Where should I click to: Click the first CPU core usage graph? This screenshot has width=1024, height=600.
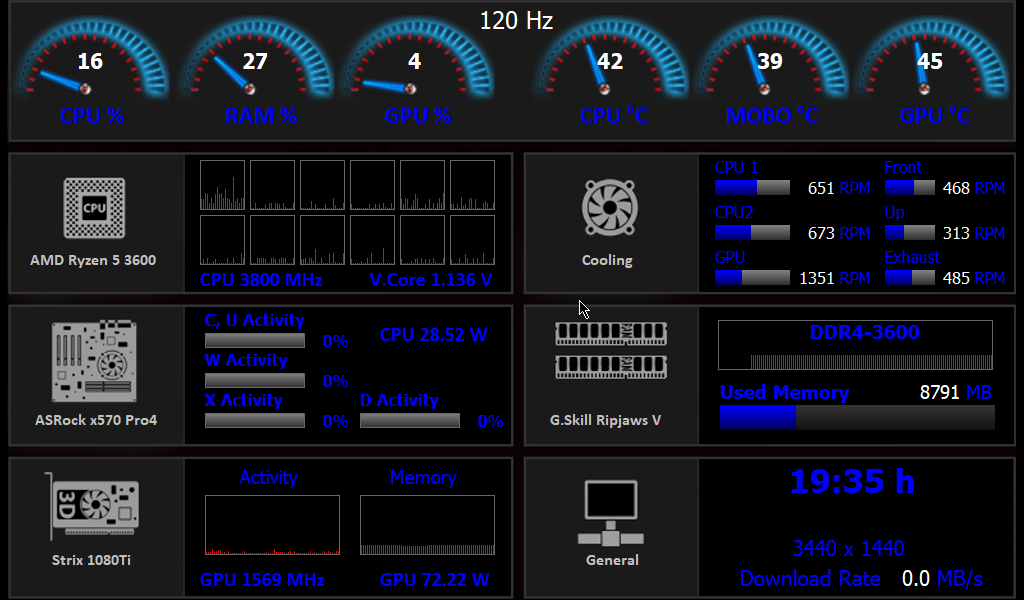pyautogui.click(x=222, y=185)
